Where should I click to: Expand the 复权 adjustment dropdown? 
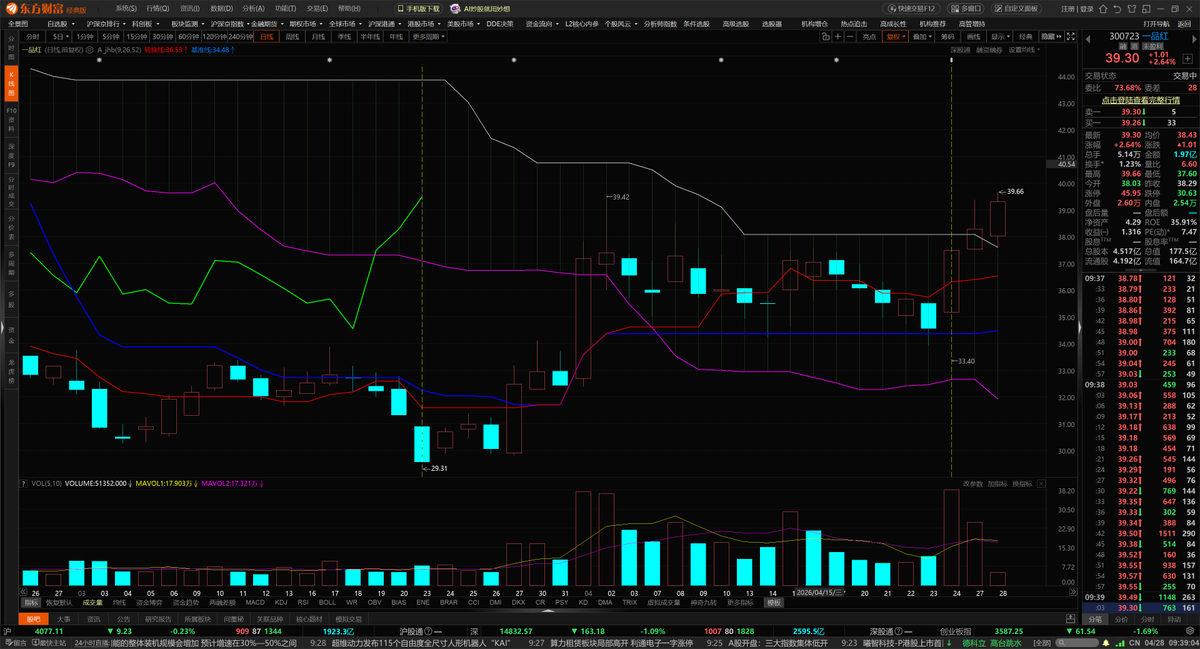point(895,36)
